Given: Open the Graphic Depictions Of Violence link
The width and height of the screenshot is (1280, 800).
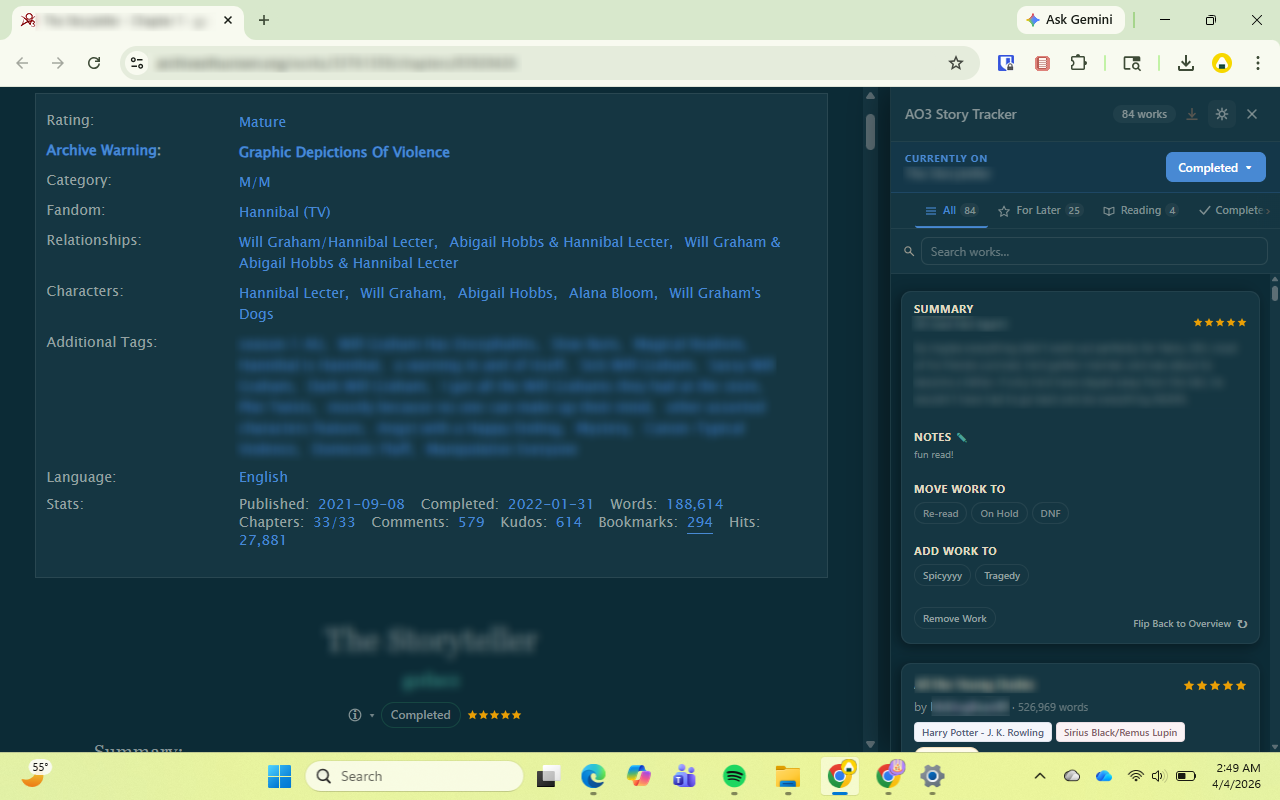Looking at the screenshot, I should pyautogui.click(x=344, y=152).
